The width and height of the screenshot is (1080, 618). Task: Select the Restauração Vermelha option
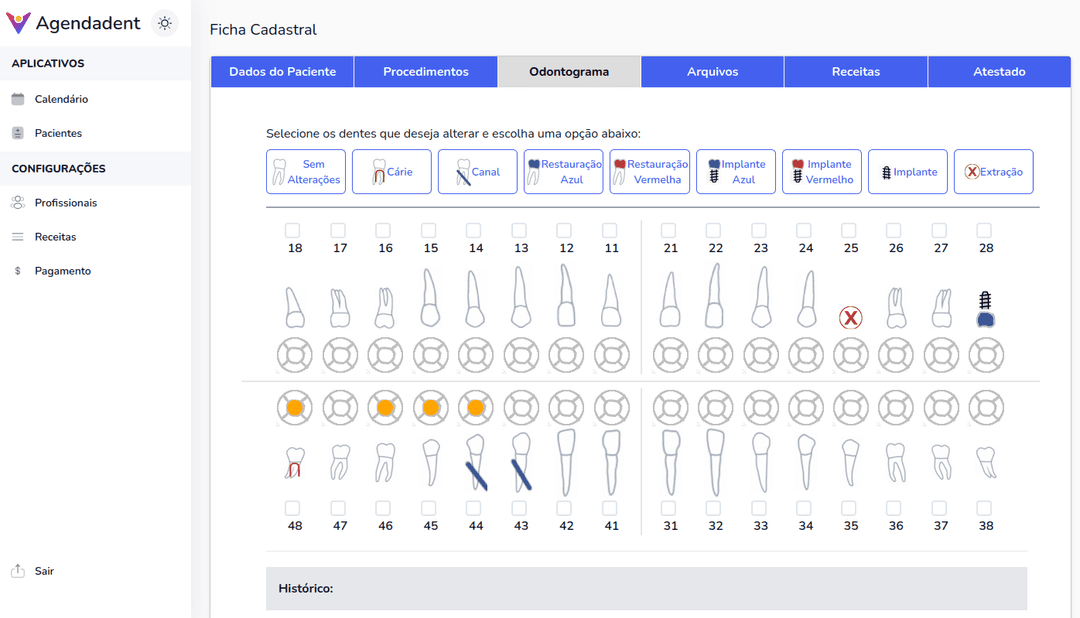pyautogui.click(x=650, y=171)
